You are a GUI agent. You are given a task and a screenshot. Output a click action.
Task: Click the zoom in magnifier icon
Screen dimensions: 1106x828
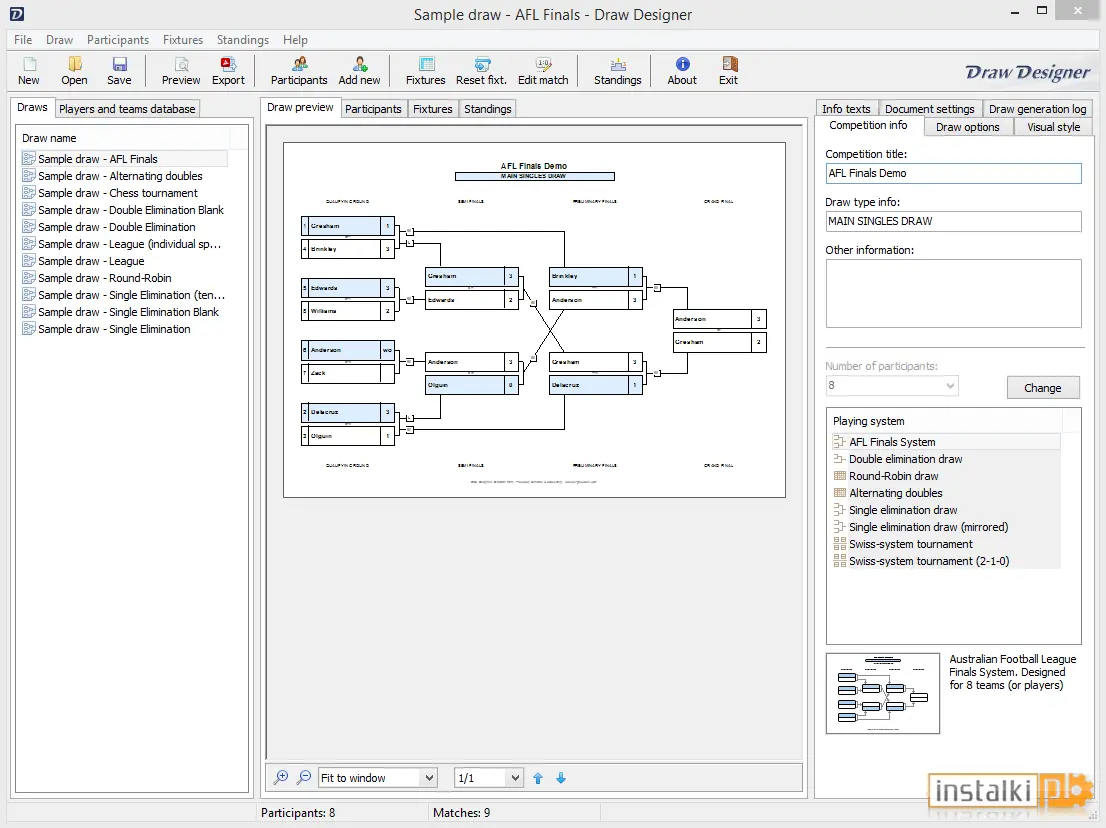[x=281, y=777]
